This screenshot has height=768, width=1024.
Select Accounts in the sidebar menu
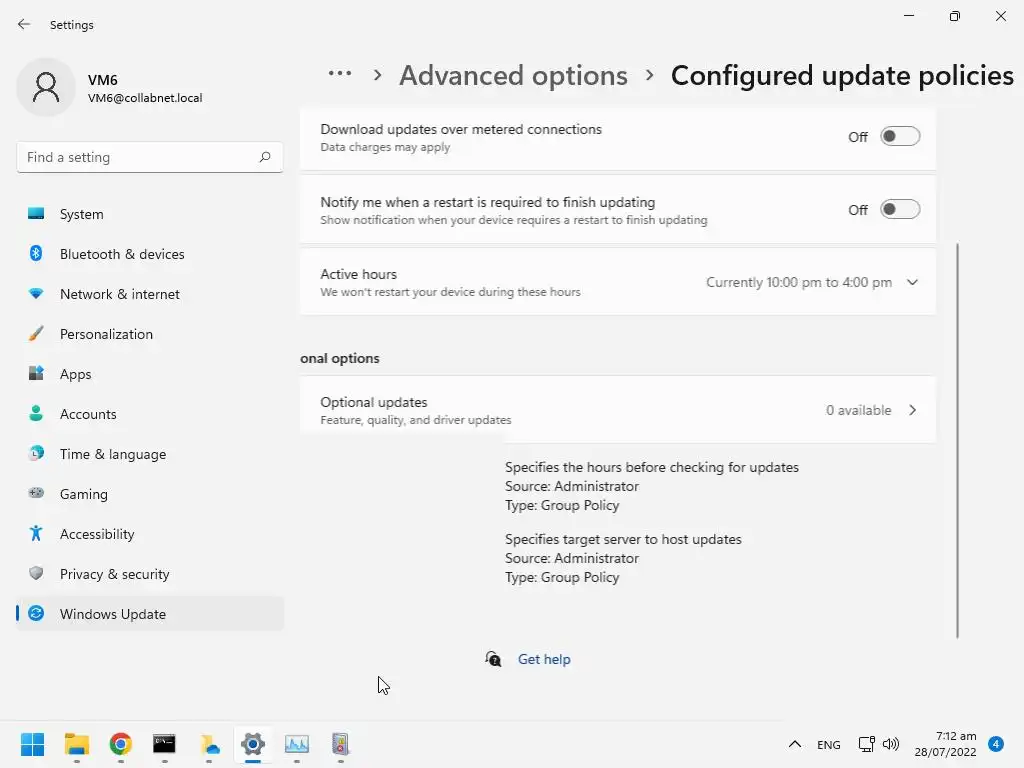click(88, 414)
